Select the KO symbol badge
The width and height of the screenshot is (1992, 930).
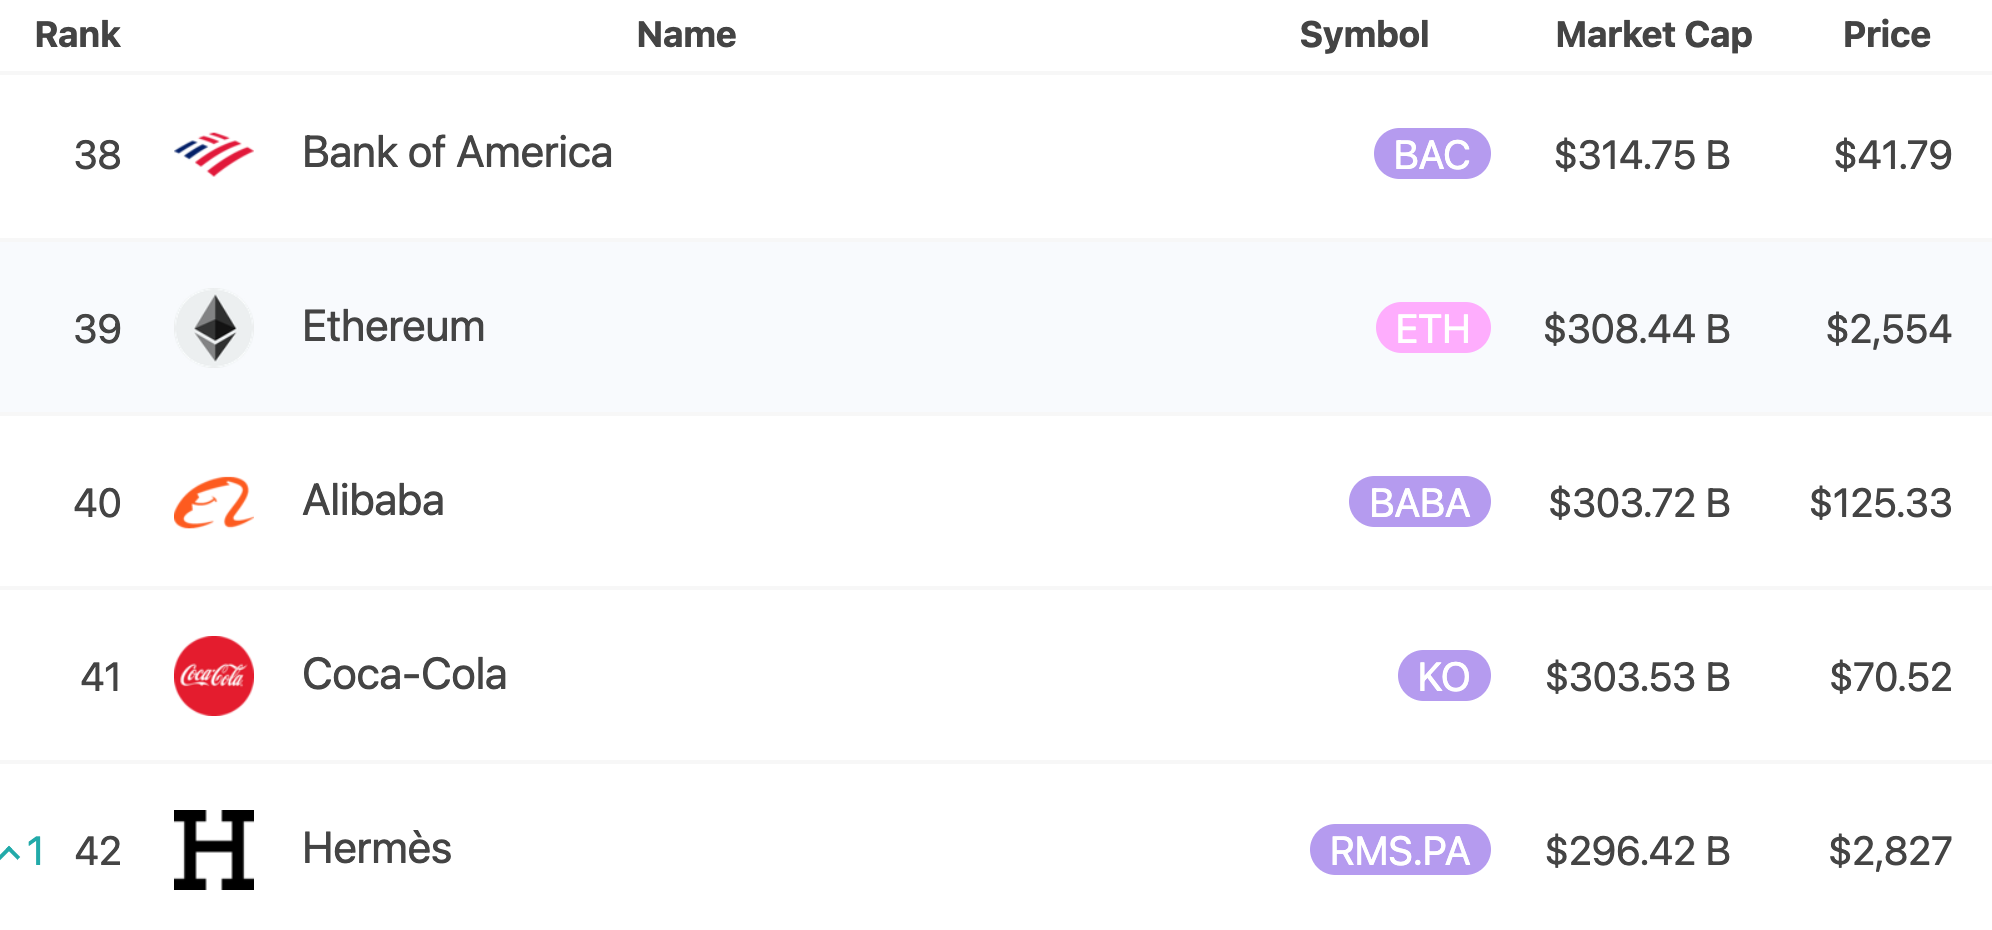tap(1444, 676)
